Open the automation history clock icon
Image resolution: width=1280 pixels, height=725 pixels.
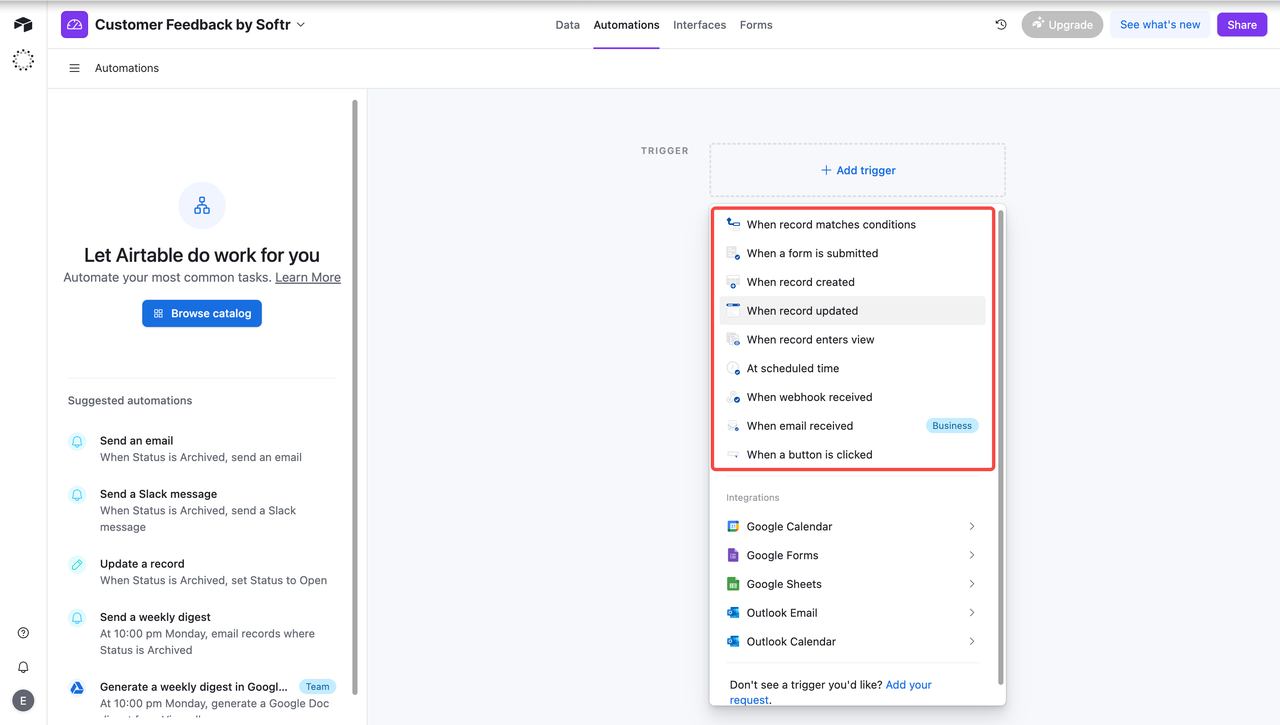(x=1000, y=24)
